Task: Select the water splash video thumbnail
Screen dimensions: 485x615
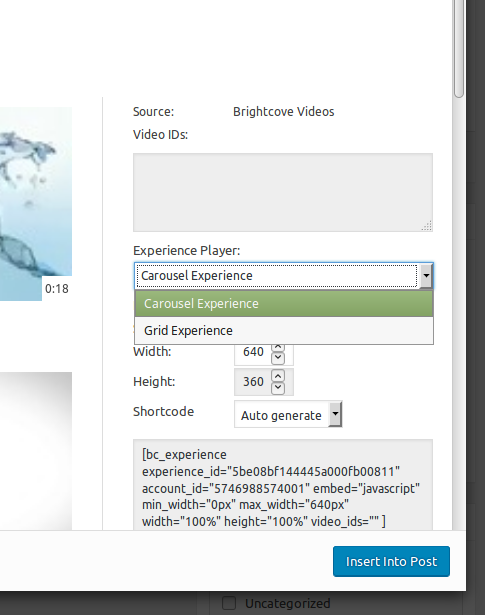Action: coord(36,204)
